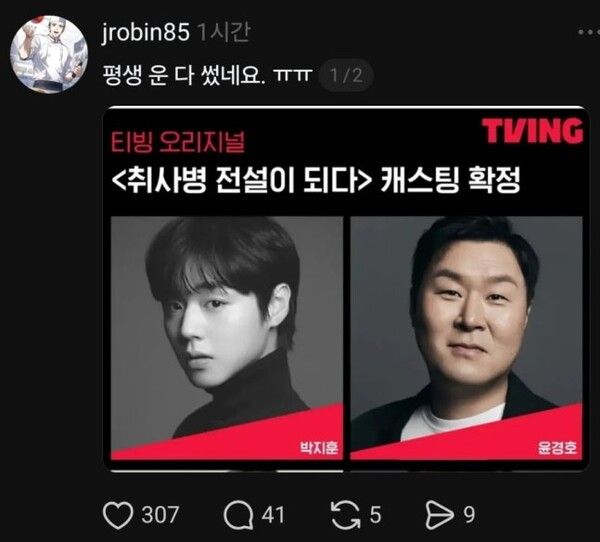This screenshot has width=600, height=542.
Task: Open replies via the speech bubble icon
Action: (x=238, y=516)
